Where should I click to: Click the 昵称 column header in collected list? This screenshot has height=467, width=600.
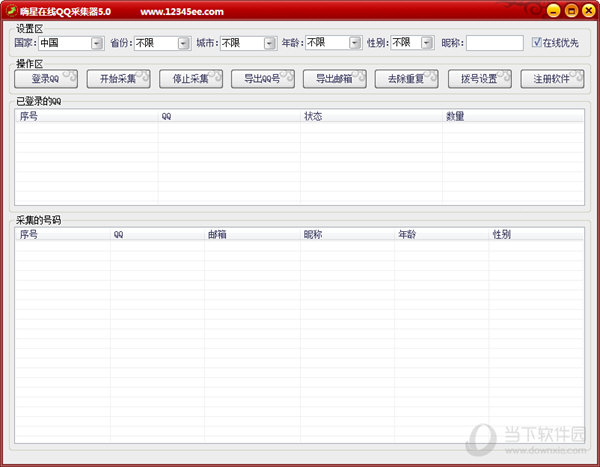pyautogui.click(x=347, y=234)
